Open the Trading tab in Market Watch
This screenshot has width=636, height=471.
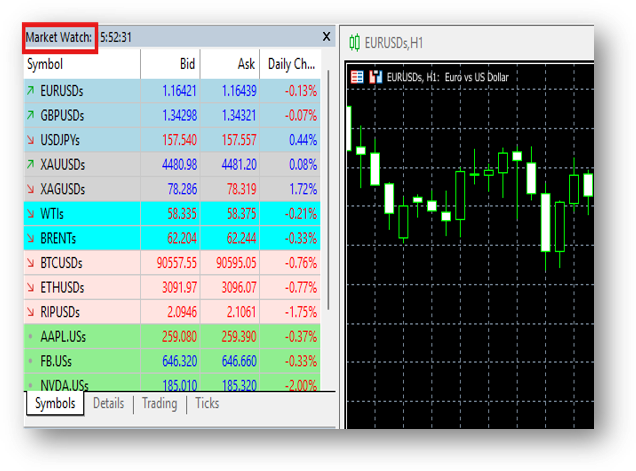159,404
